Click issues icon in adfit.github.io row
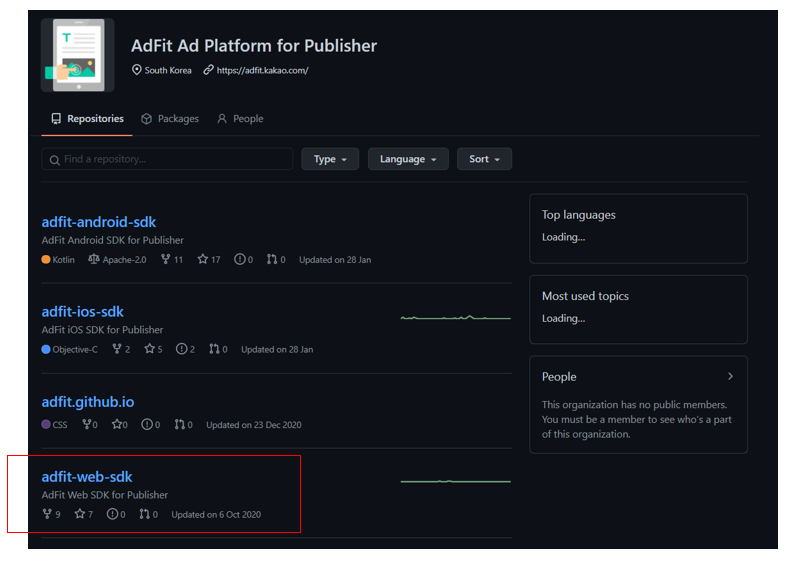 coord(147,424)
